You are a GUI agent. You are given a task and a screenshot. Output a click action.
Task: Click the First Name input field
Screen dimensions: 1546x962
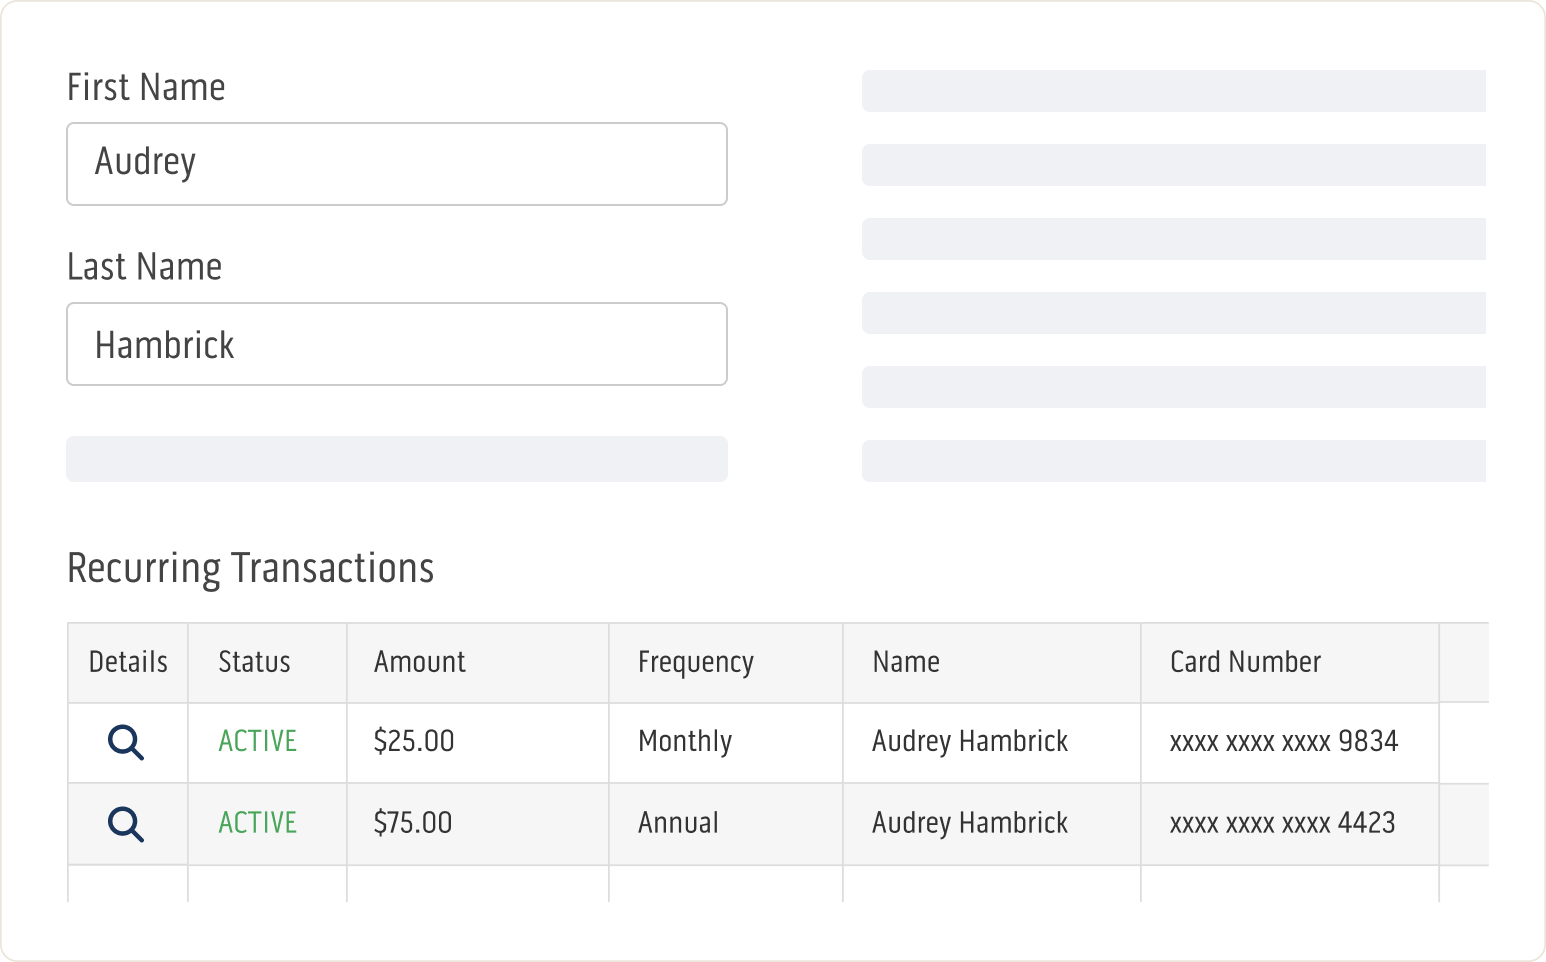[x=396, y=164]
